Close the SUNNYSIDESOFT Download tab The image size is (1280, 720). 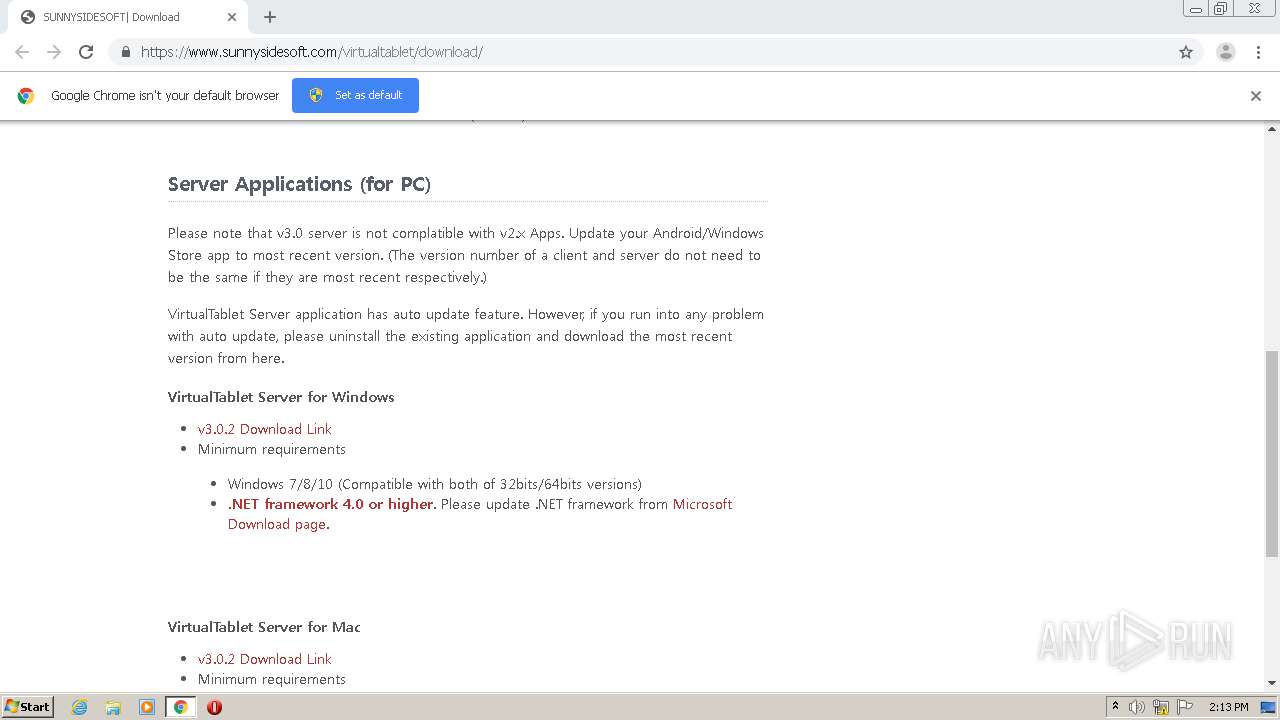(232, 17)
